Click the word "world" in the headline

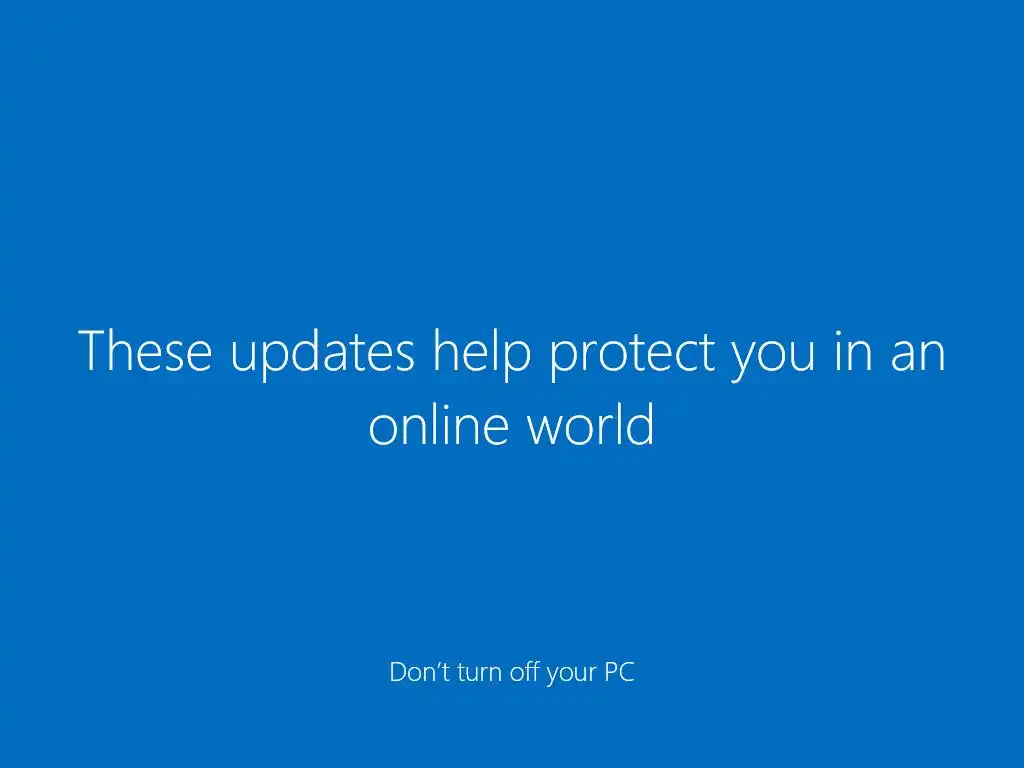(590, 423)
